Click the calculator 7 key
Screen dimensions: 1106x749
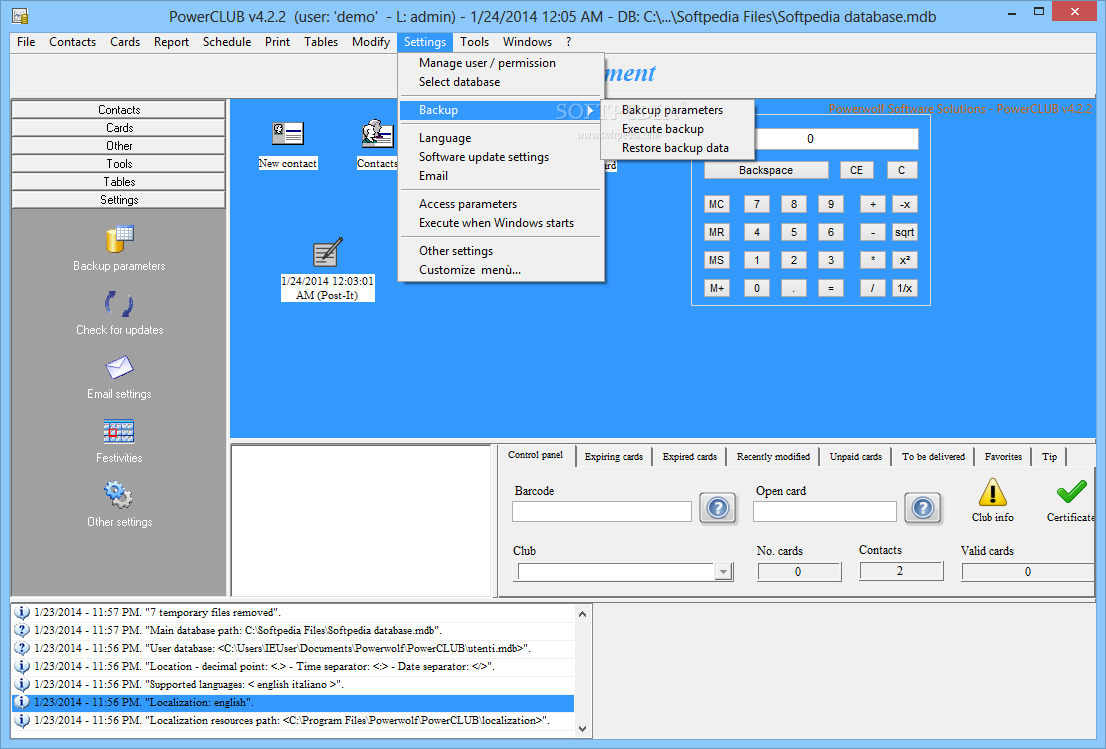pos(757,205)
